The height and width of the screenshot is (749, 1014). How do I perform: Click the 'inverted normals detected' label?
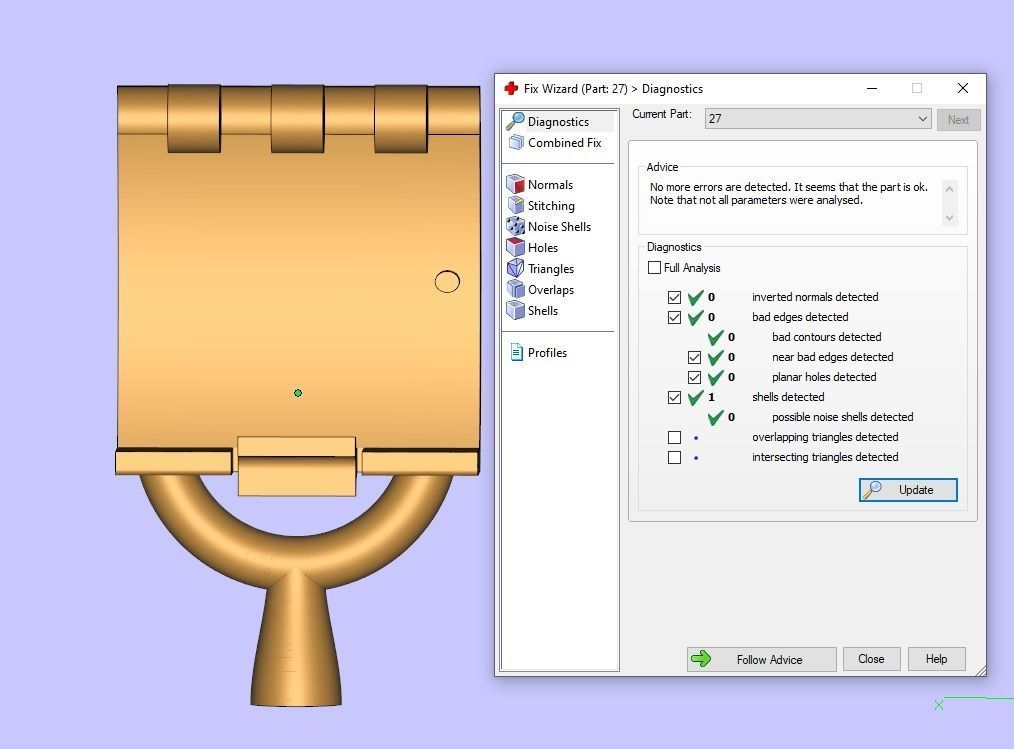tap(815, 297)
